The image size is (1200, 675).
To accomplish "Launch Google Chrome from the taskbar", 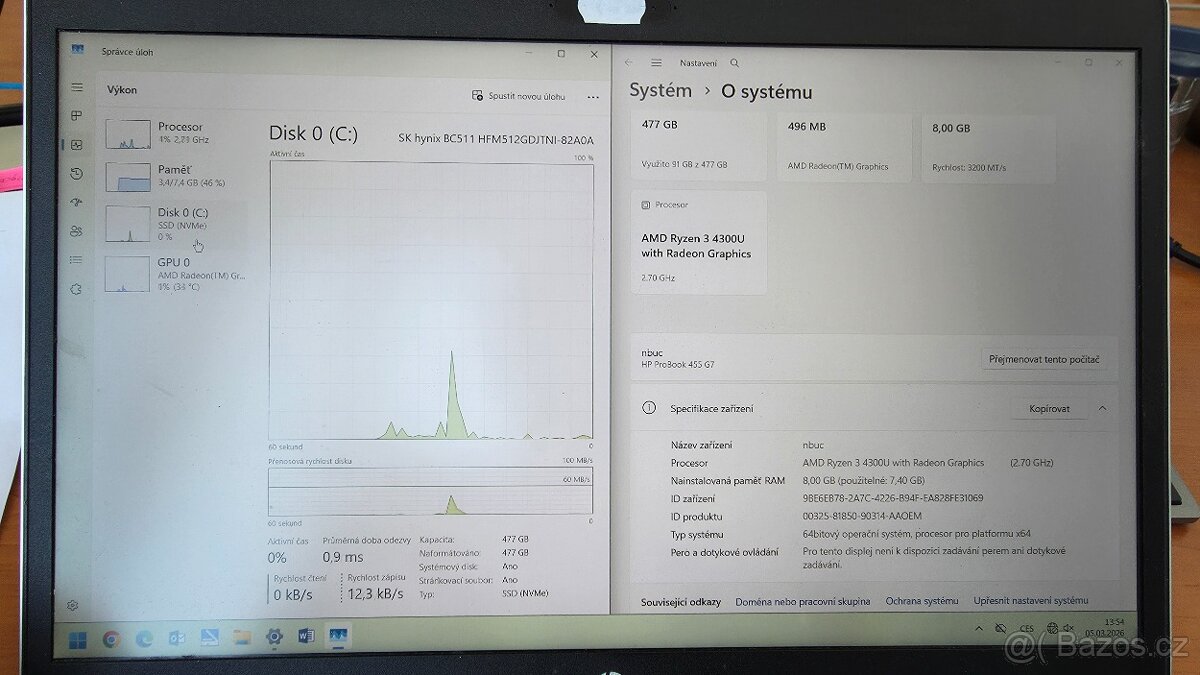I will coord(111,638).
